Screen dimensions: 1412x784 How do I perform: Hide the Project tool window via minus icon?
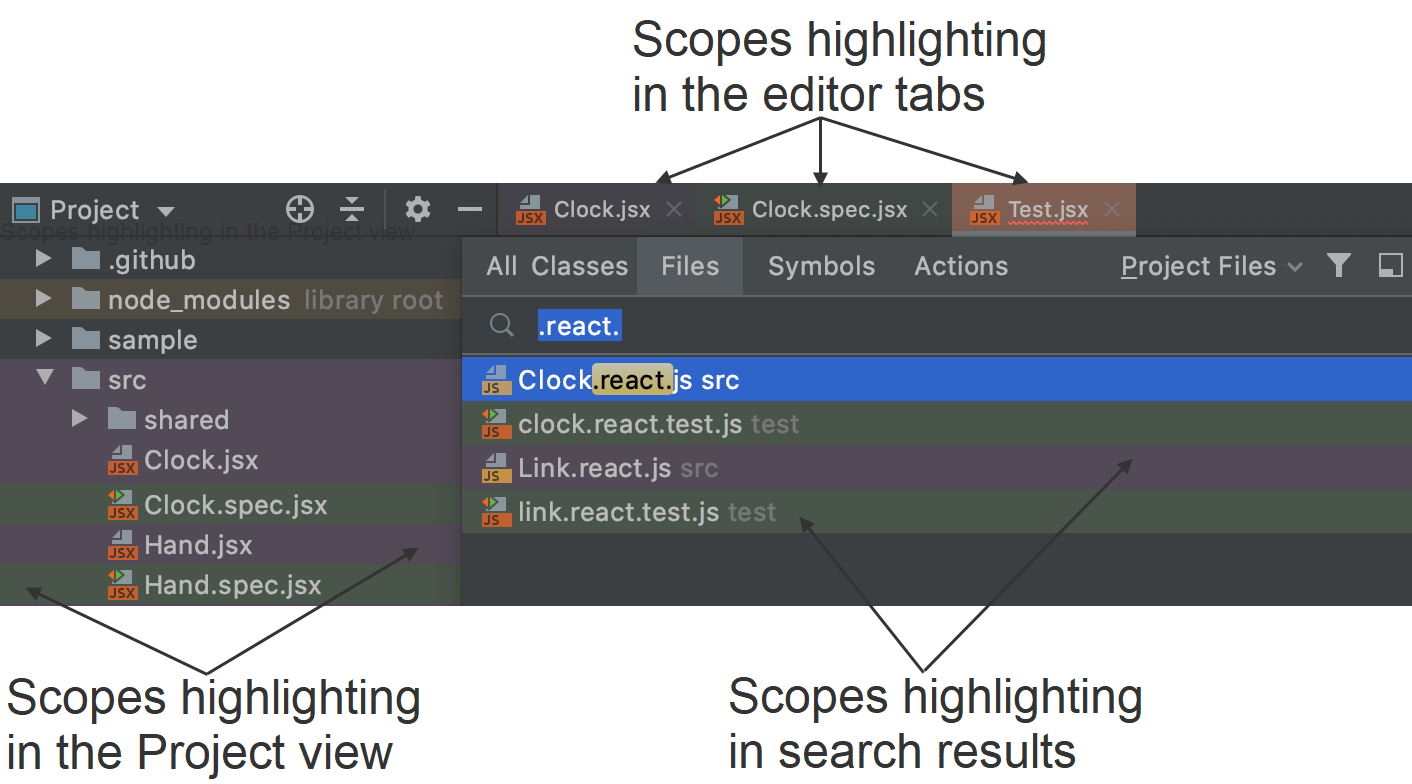[469, 209]
